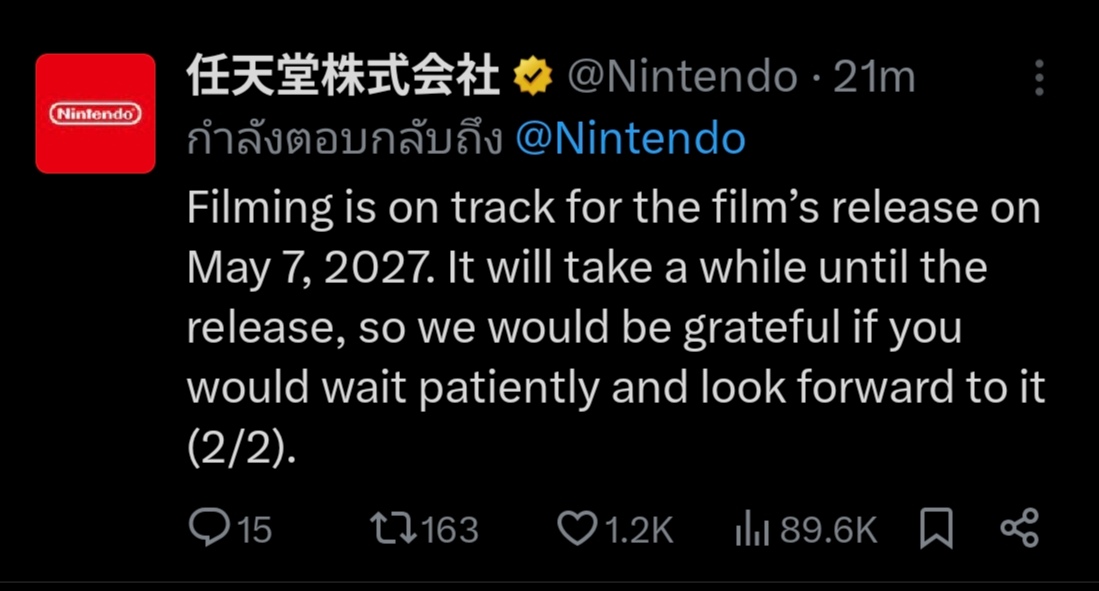Open the three-dot more options menu

(1040, 78)
